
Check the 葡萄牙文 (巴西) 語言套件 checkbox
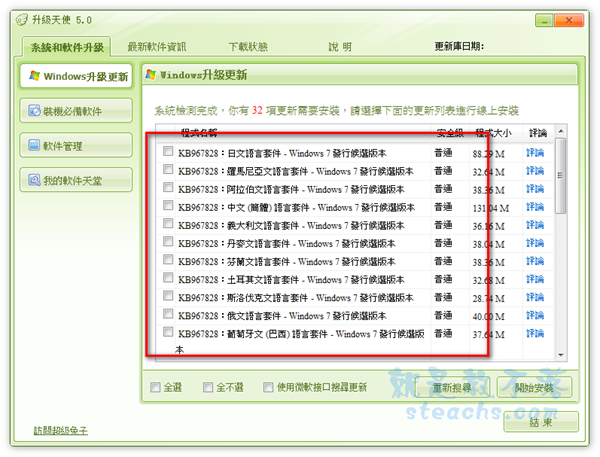point(168,331)
